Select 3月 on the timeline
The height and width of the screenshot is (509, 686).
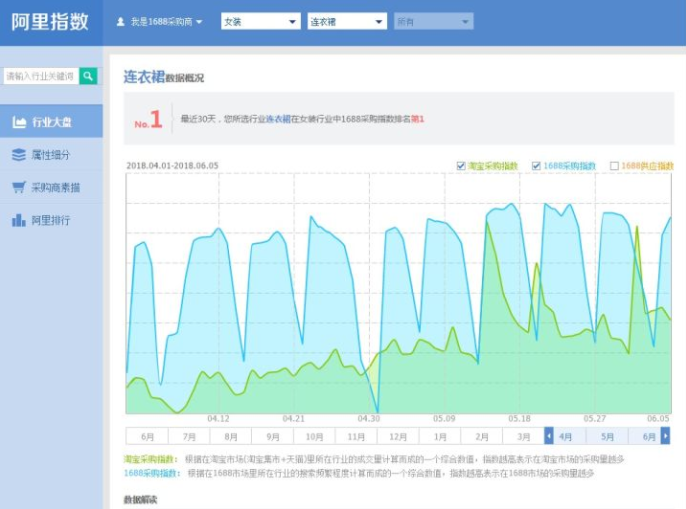click(524, 436)
